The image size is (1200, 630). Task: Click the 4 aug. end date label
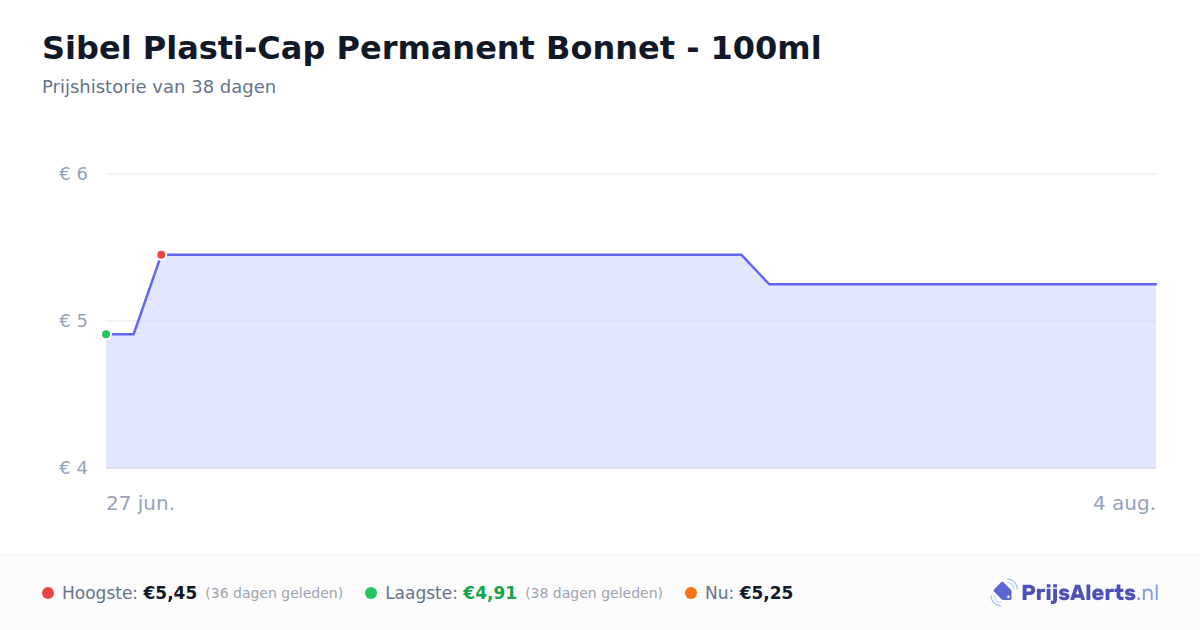coord(1124,503)
